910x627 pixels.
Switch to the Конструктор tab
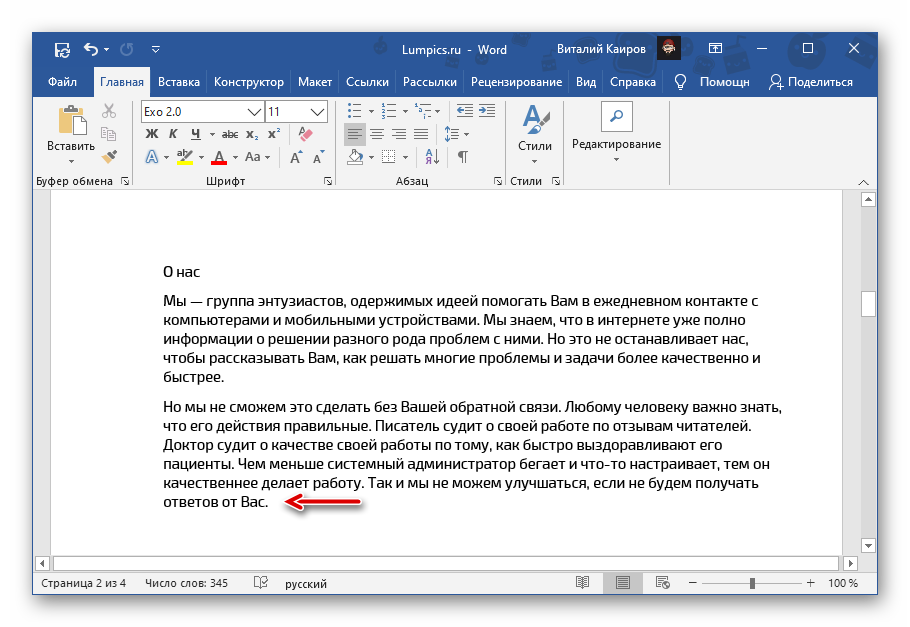[248, 82]
